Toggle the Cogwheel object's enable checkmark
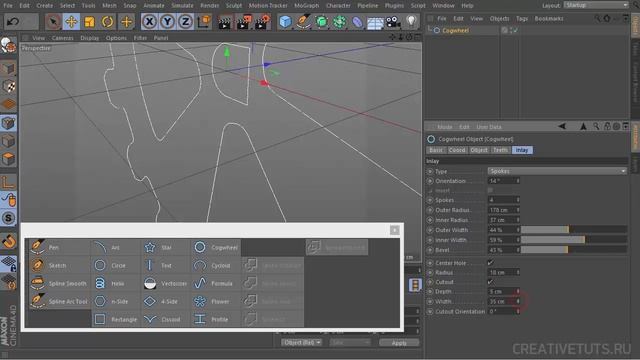640x360 pixels. tap(516, 30)
